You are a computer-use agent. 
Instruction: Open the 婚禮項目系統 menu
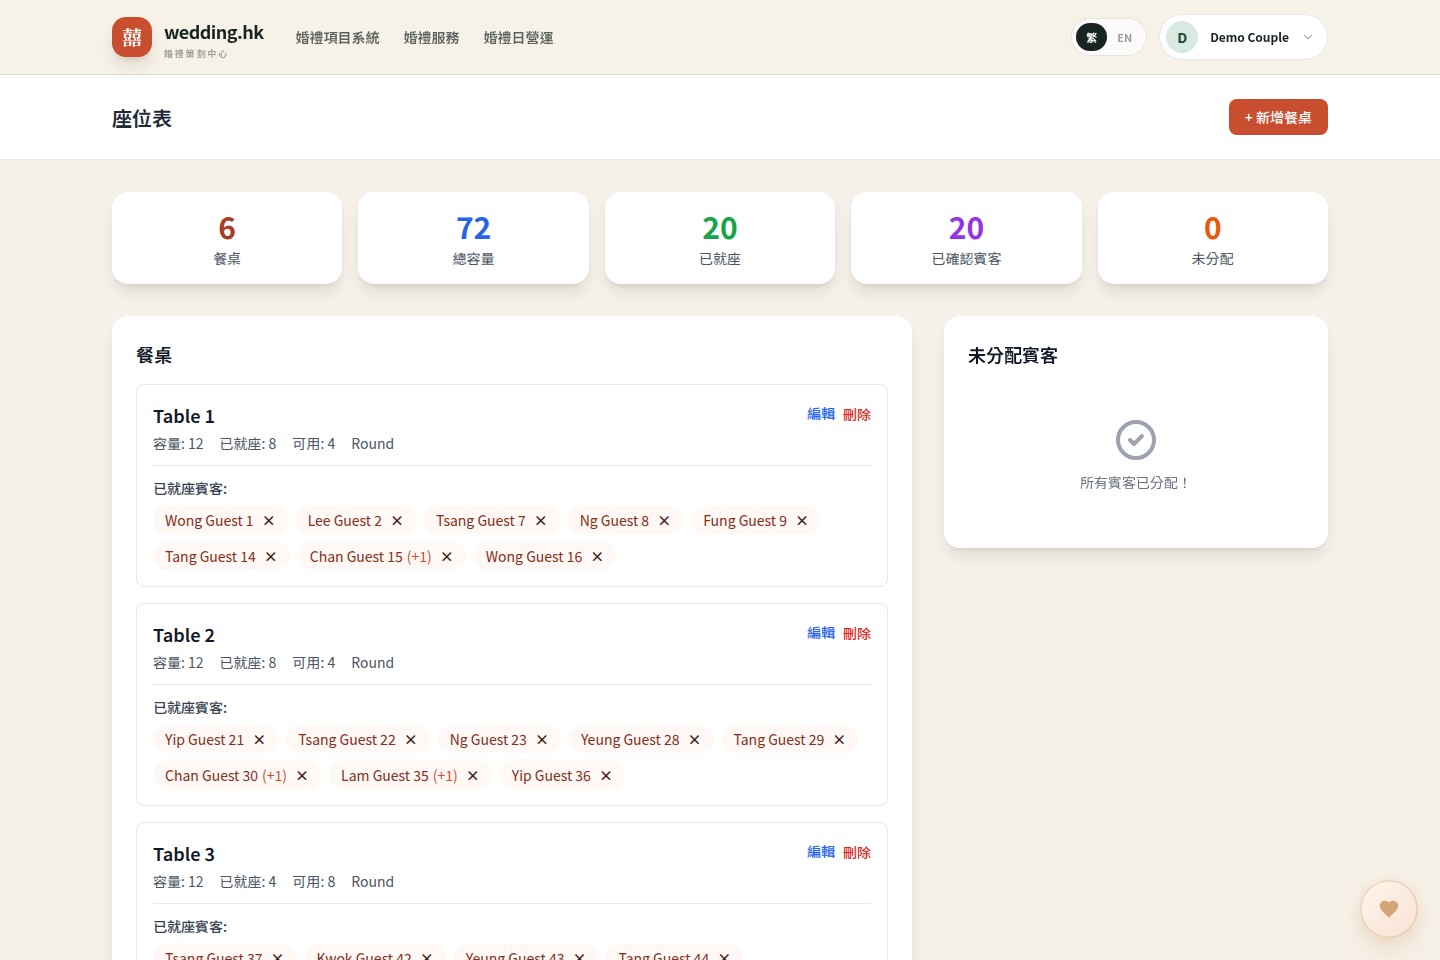point(338,37)
